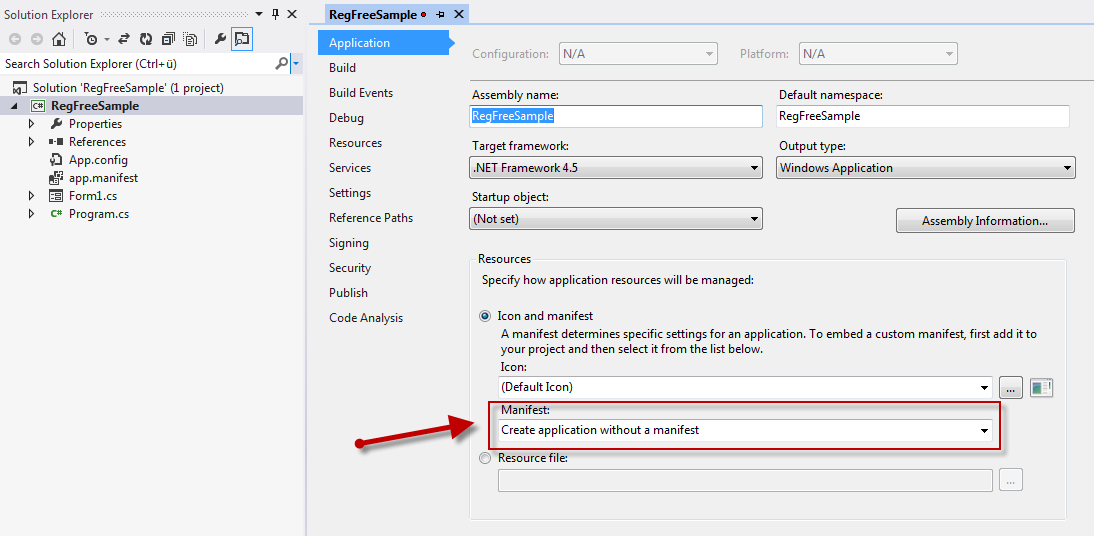The width and height of the screenshot is (1094, 536).
Task: Go to the Services page
Action: point(350,168)
